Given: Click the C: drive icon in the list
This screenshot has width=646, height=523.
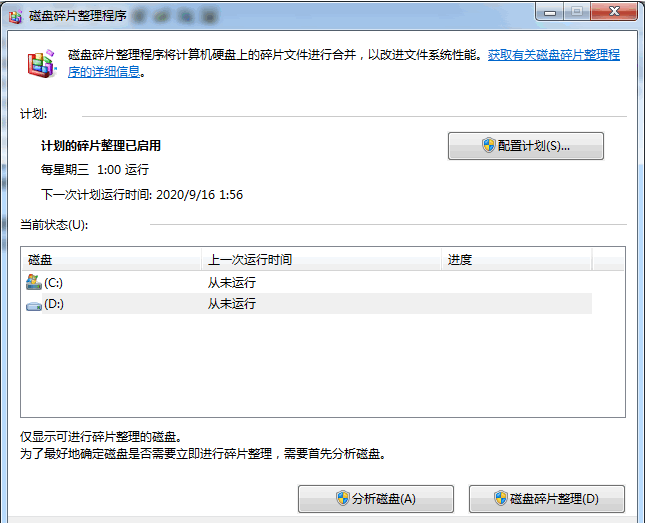Looking at the screenshot, I should [x=34, y=283].
